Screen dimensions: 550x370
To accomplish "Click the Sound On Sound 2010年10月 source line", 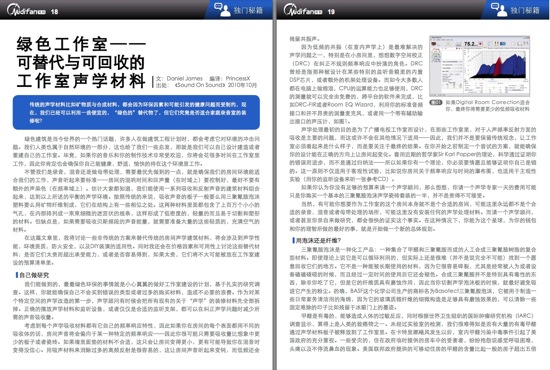I will point(206,85).
